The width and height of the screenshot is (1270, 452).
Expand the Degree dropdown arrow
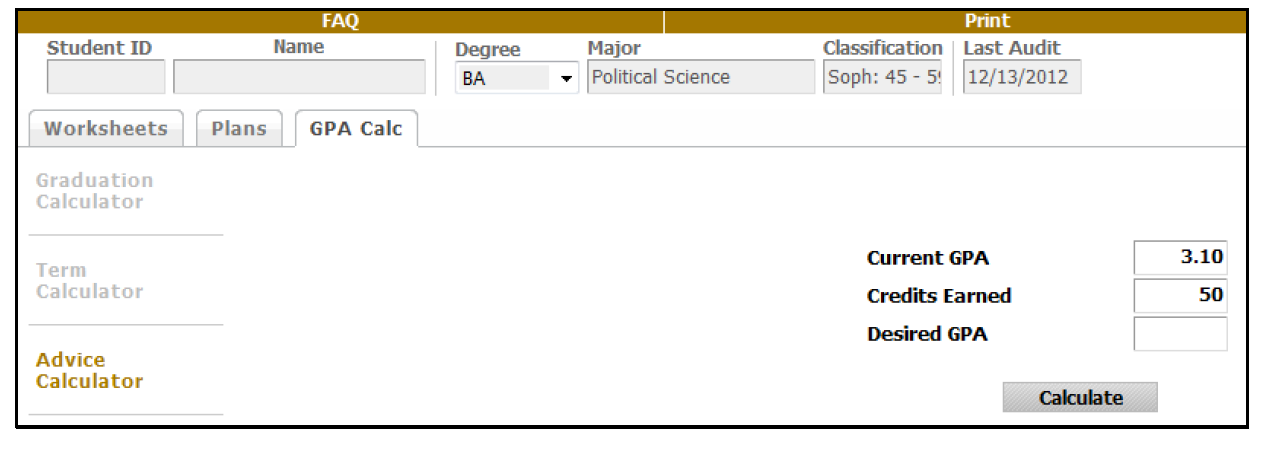(567, 79)
